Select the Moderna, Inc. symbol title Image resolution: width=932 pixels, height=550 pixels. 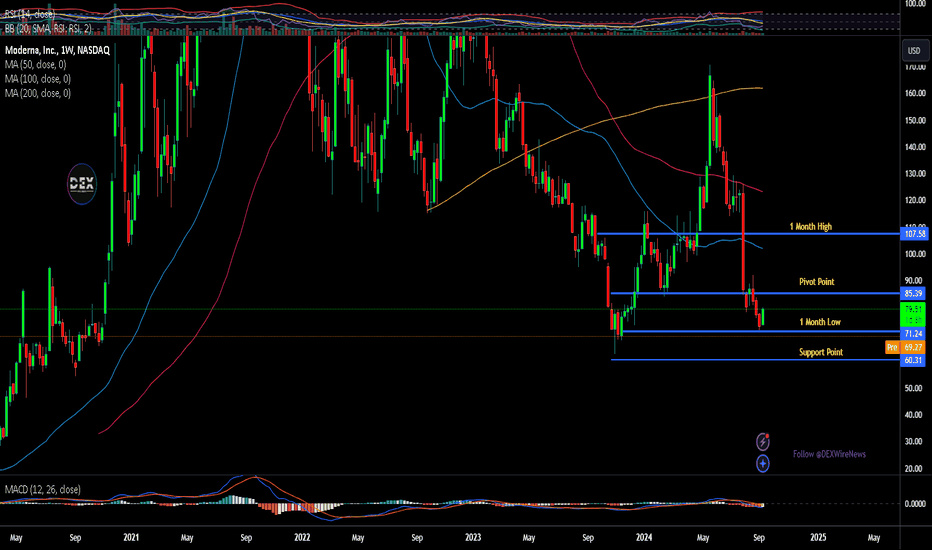tap(57, 51)
